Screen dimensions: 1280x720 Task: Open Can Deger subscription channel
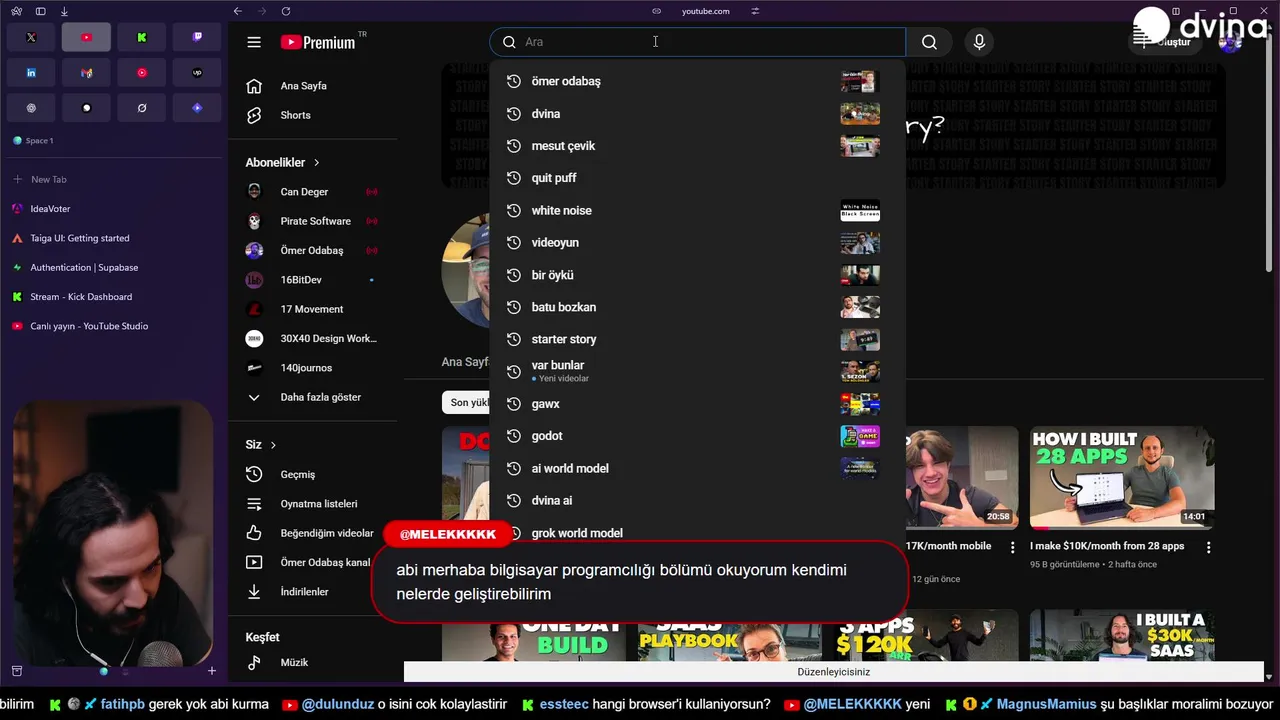click(x=313, y=192)
